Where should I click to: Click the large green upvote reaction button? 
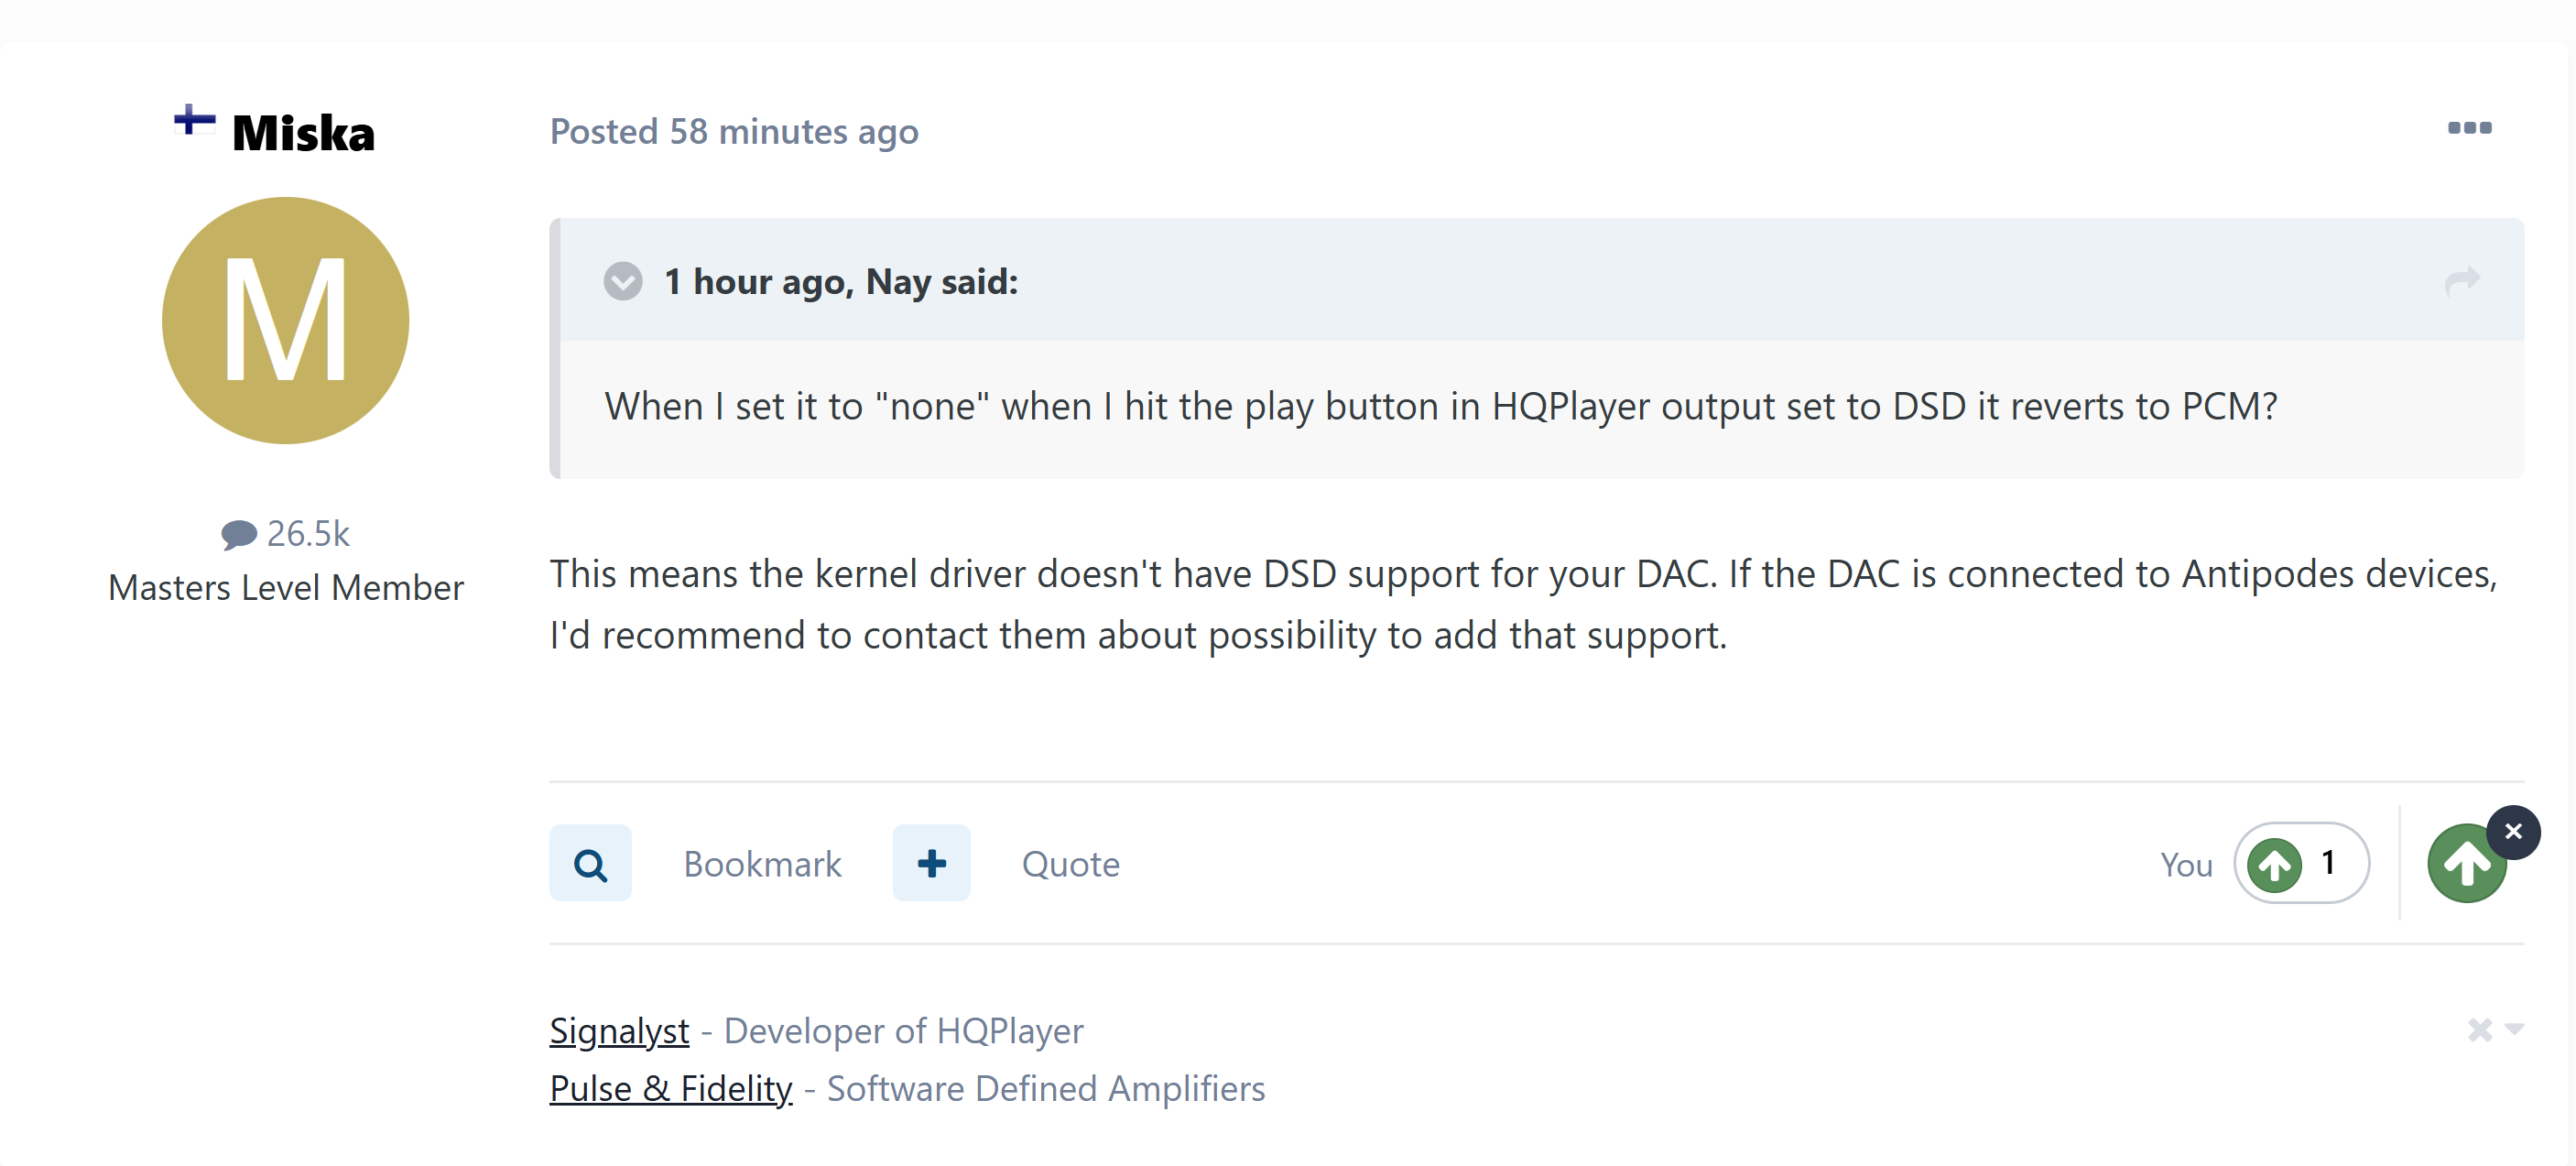[2464, 865]
